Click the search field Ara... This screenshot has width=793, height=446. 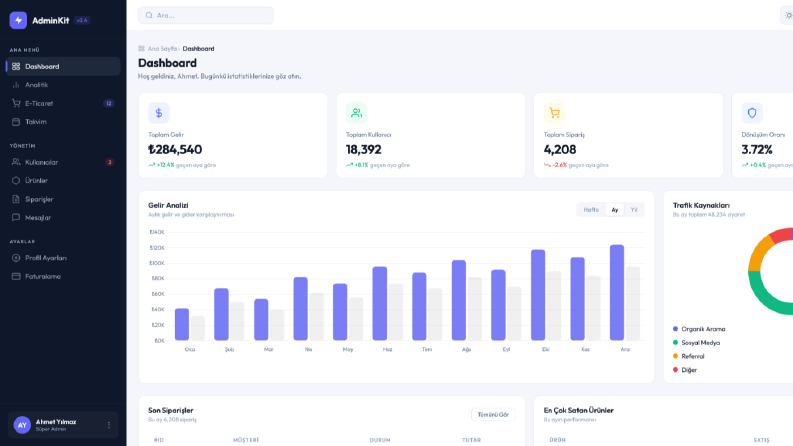point(206,15)
